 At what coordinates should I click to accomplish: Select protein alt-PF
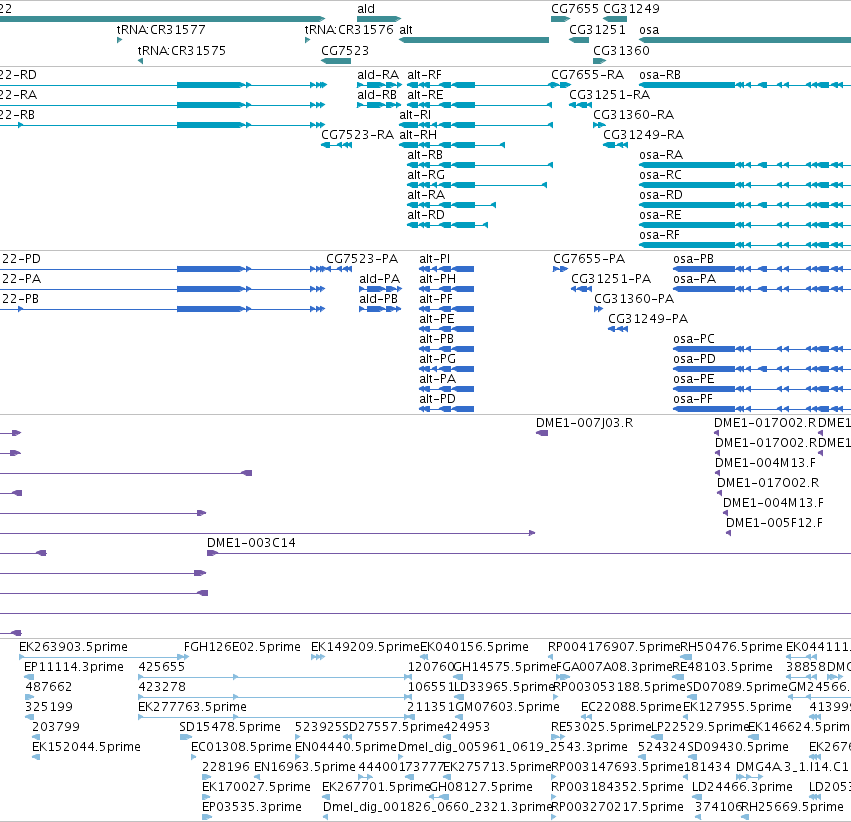[x=436, y=299]
